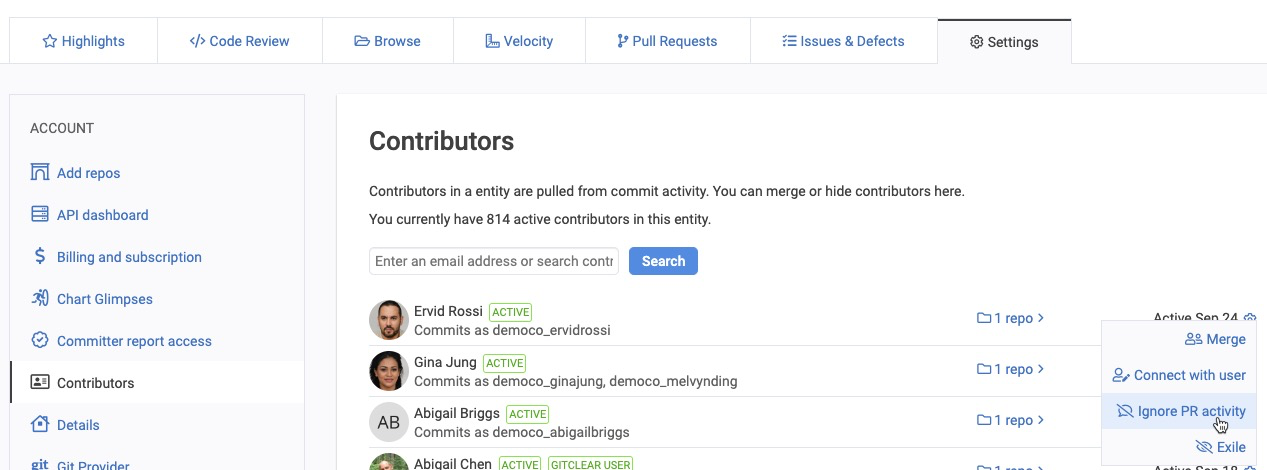Screen dimensions: 1267x470
Task: Expand Ervid Rossi's 1 repo list
Action: pyautogui.click(x=1010, y=318)
